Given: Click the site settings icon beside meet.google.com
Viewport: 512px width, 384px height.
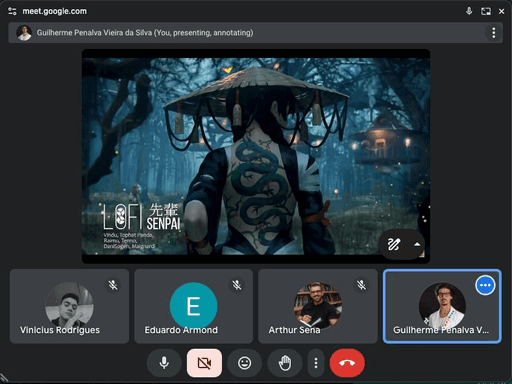Looking at the screenshot, I should tap(12, 11).
